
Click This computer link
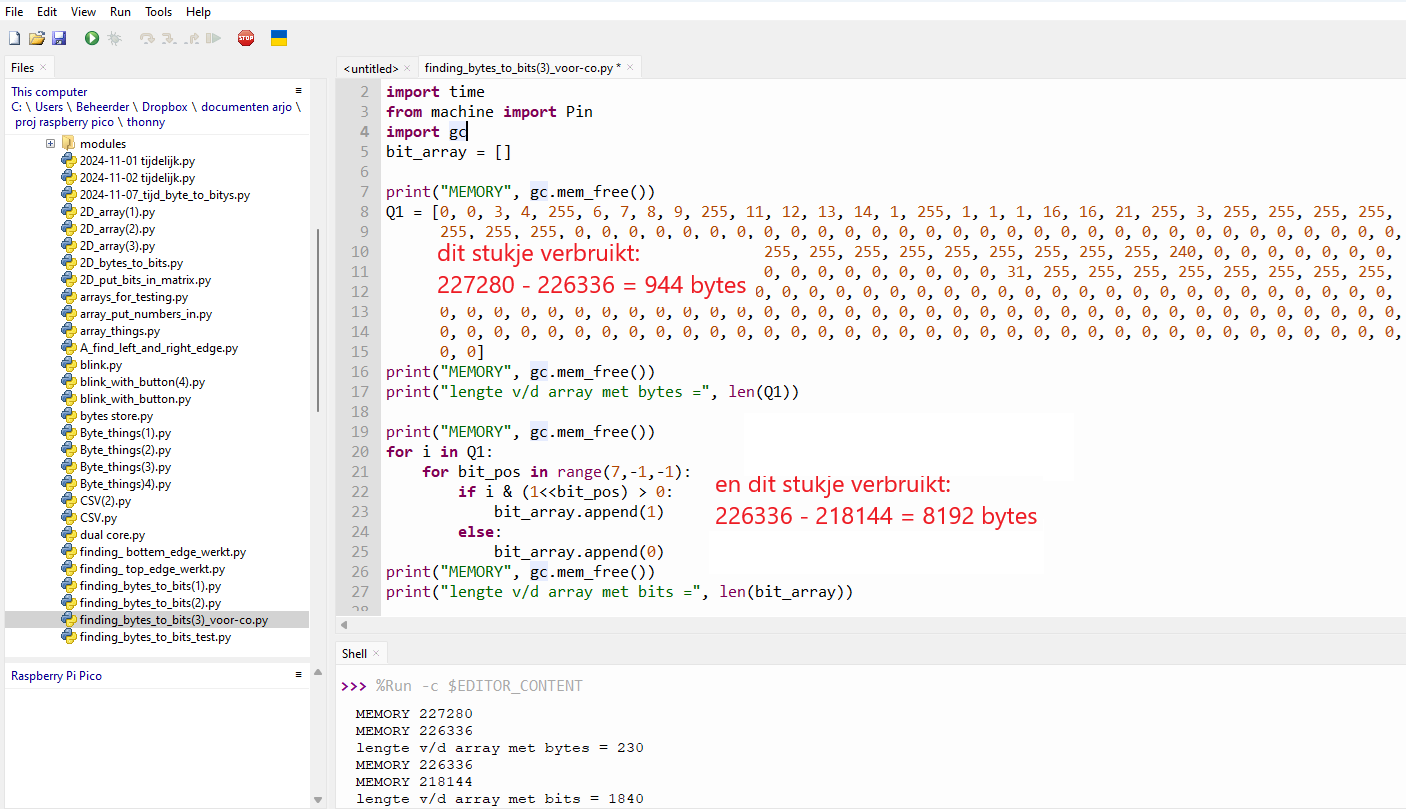pyautogui.click(x=49, y=92)
